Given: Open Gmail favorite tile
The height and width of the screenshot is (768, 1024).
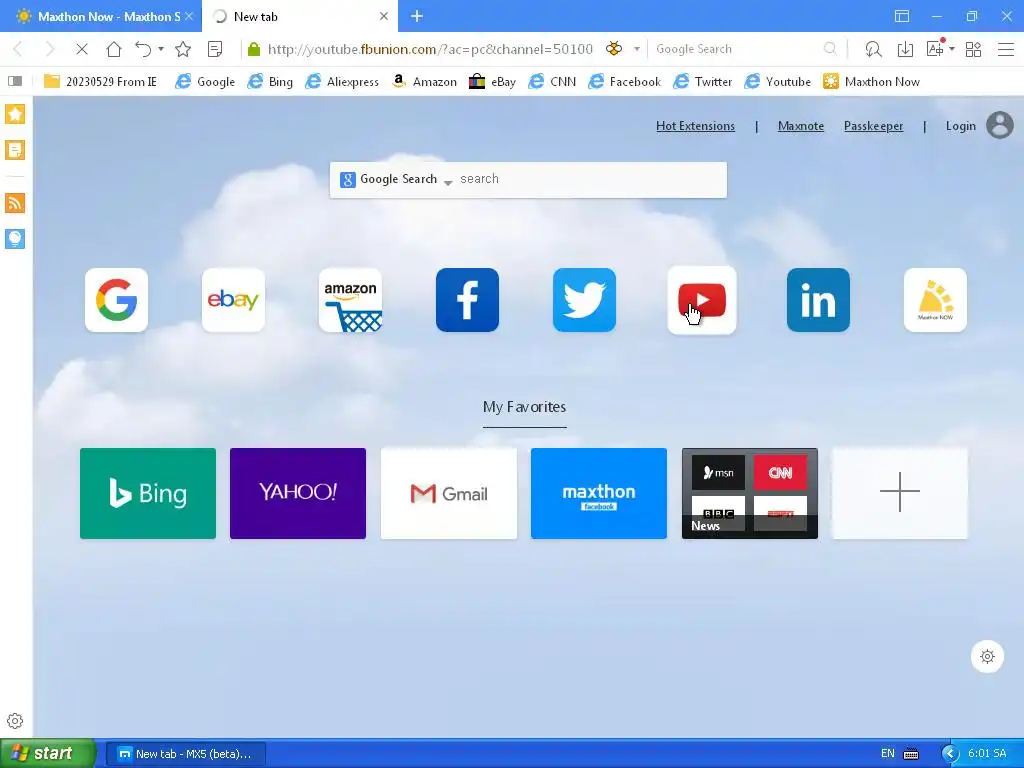Looking at the screenshot, I should [449, 493].
